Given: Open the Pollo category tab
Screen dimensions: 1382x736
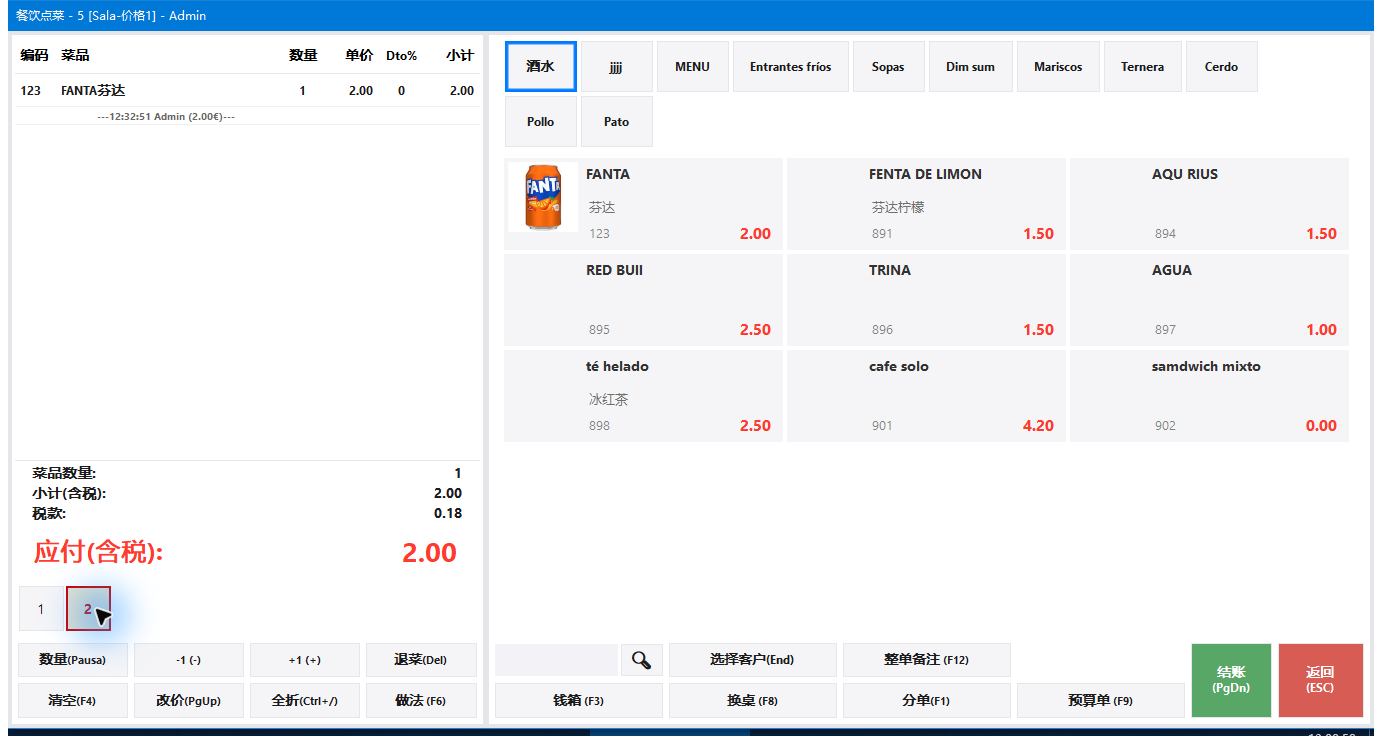Looking at the screenshot, I should pyautogui.click(x=541, y=122).
